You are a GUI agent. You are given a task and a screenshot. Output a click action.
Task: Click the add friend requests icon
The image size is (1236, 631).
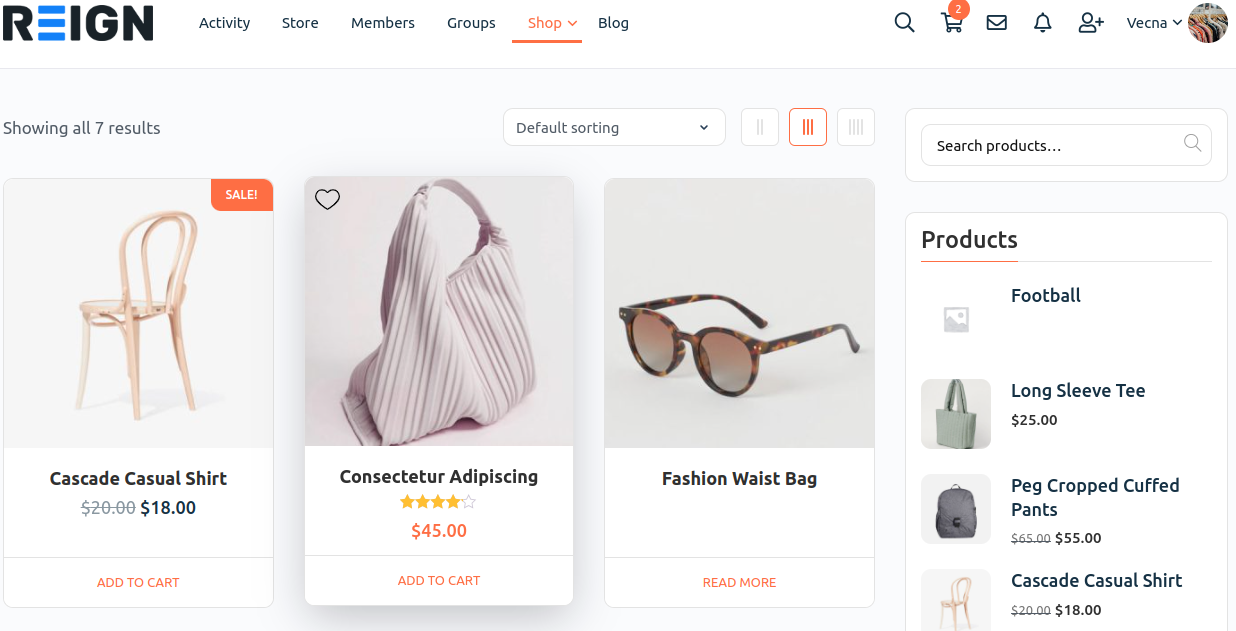[x=1091, y=22]
